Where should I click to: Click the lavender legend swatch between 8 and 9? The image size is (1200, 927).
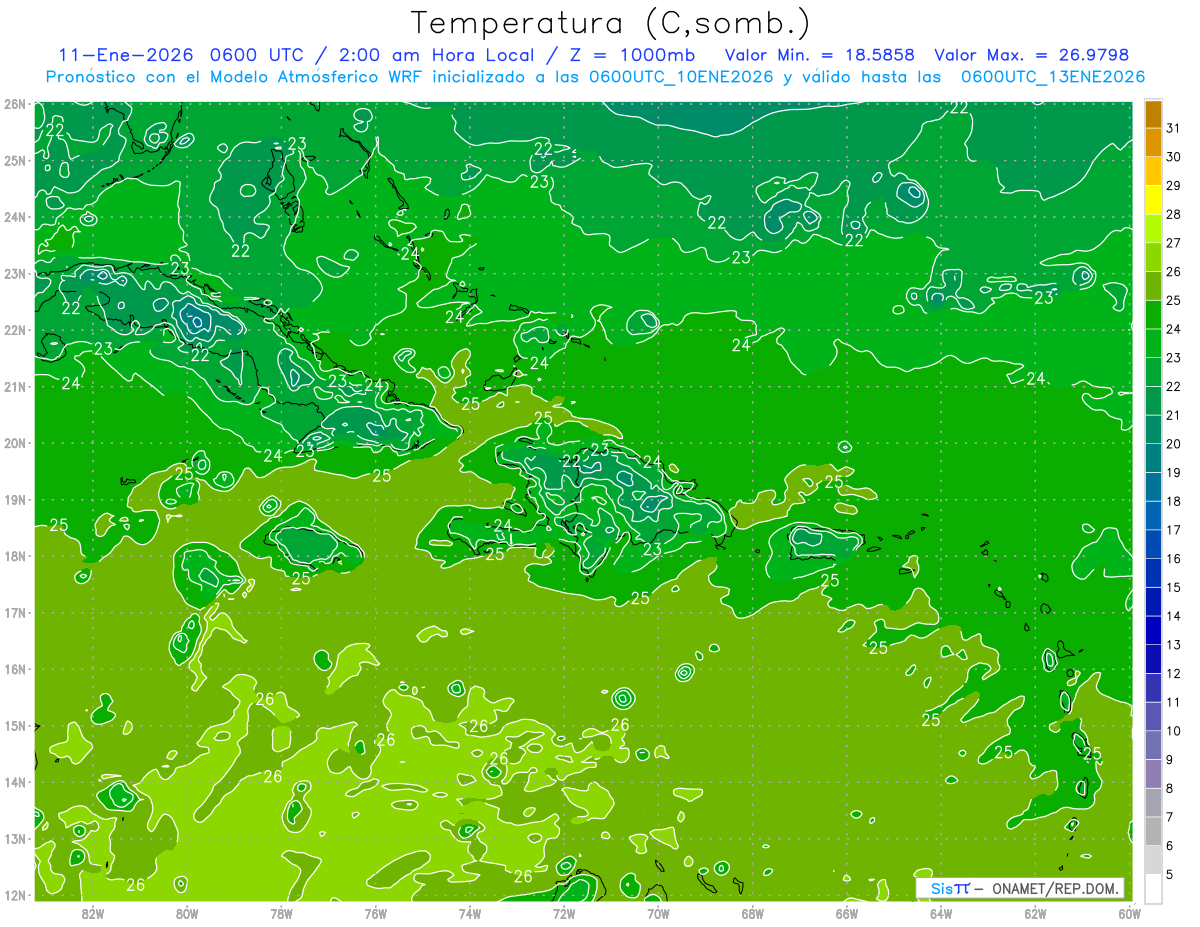1153,774
